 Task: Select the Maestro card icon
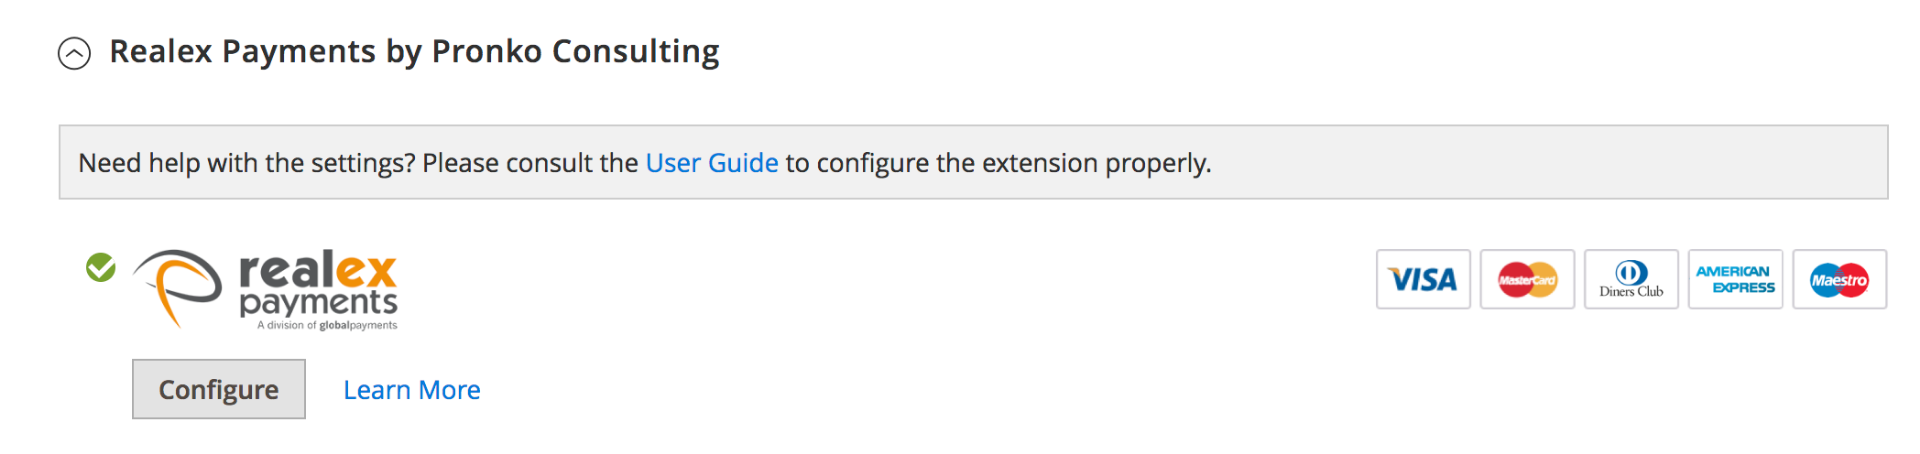point(1839,279)
